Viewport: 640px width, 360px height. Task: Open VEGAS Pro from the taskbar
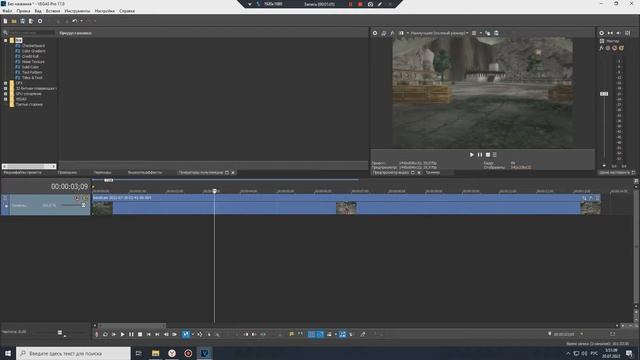[204, 353]
